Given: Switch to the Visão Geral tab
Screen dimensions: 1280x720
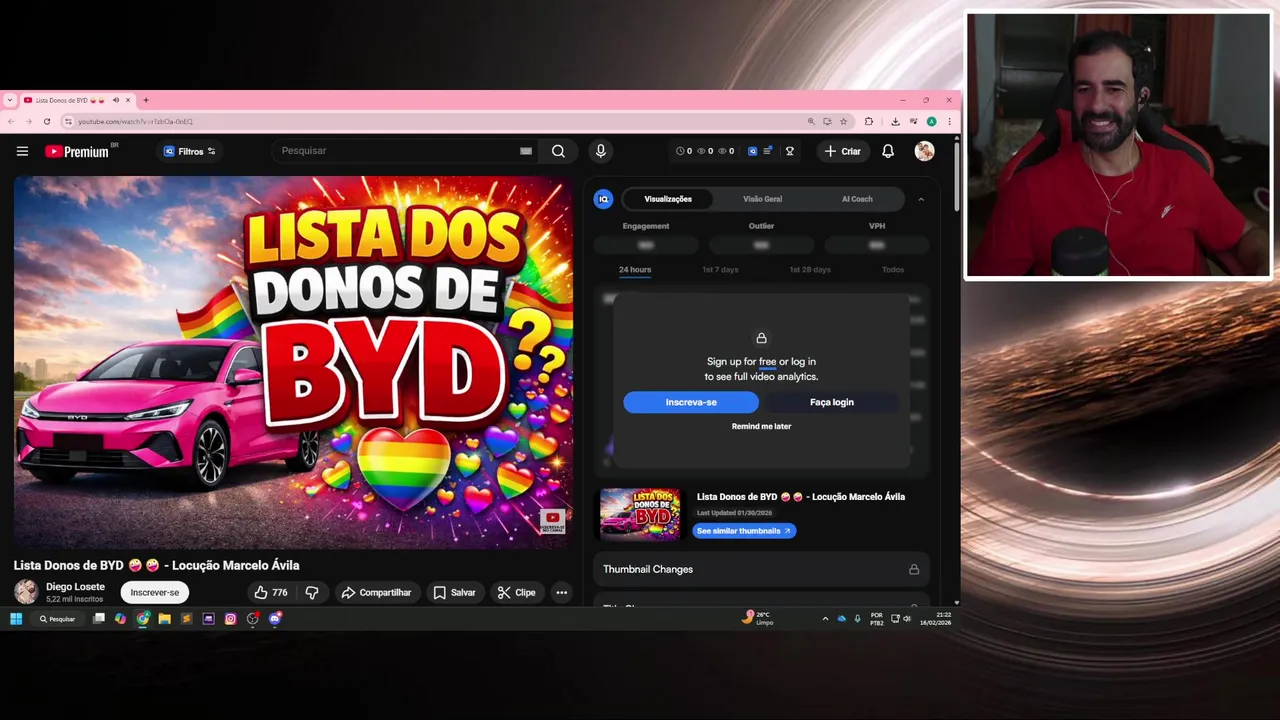Looking at the screenshot, I should click(x=762, y=199).
